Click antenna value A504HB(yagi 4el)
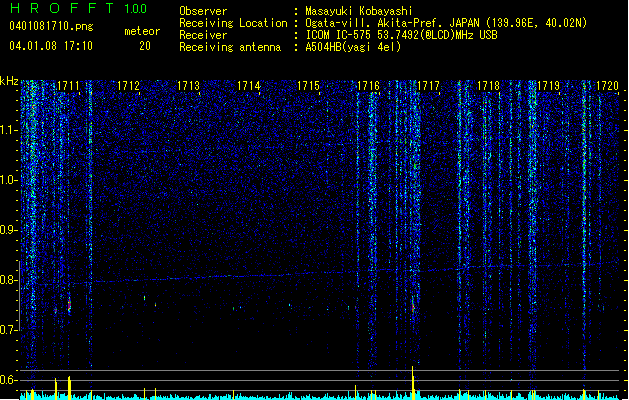 (x=353, y=47)
